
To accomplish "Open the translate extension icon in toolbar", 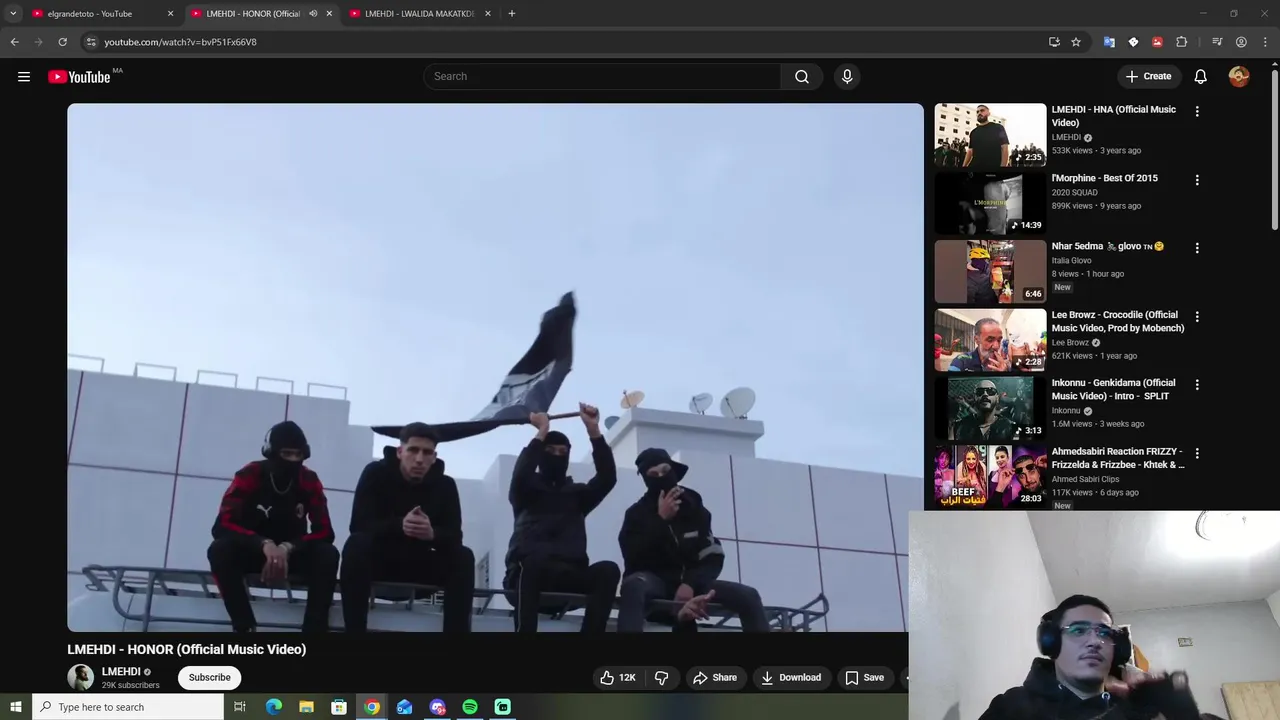I will click(1109, 42).
